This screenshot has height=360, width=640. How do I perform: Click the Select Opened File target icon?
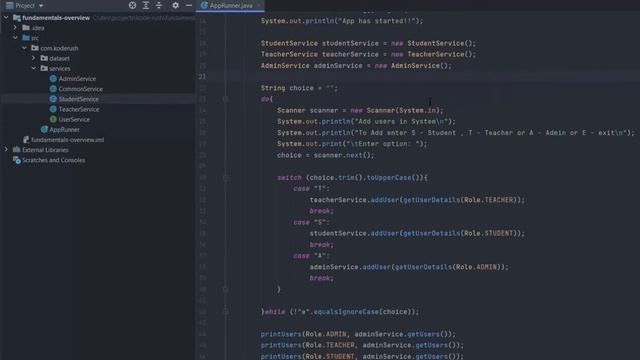tap(132, 5)
